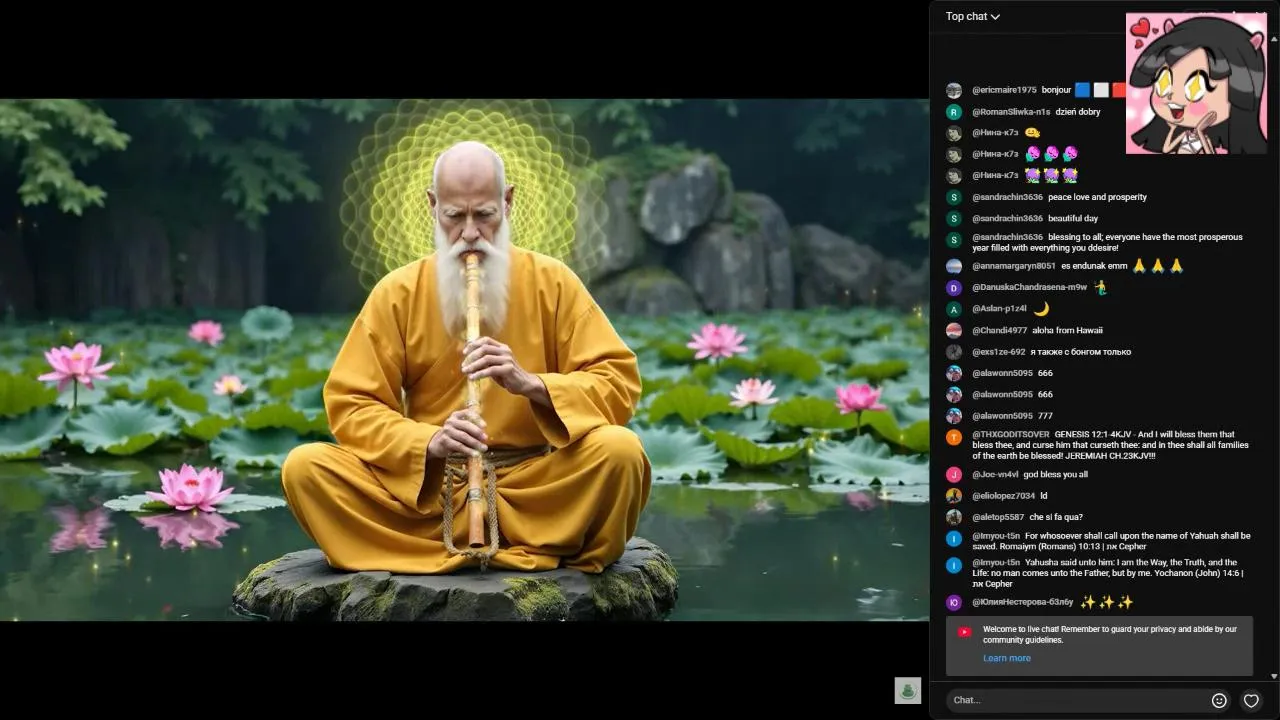Image resolution: width=1280 pixels, height=720 pixels.
Task: Click message 'aloha from Hawaii'
Action: (x=1067, y=331)
